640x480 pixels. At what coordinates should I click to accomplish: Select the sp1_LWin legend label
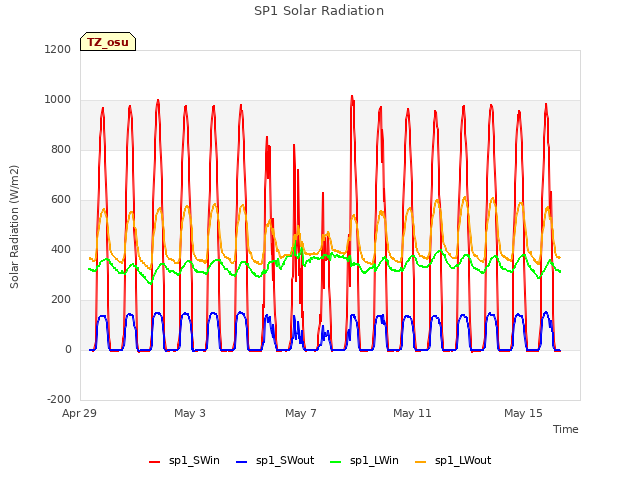point(374,460)
